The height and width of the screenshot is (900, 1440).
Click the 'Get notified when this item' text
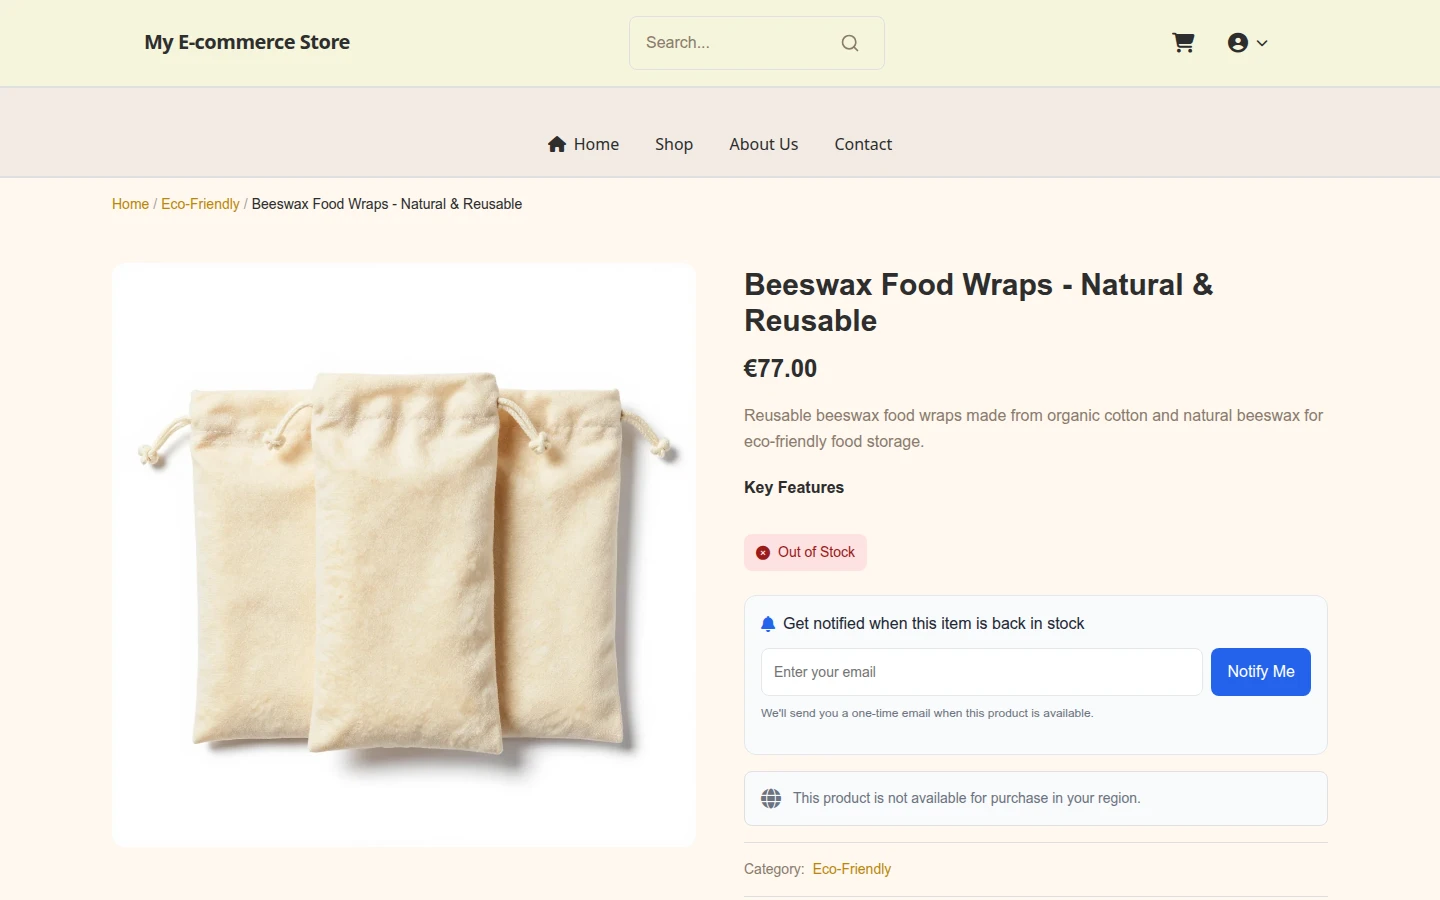coord(934,624)
